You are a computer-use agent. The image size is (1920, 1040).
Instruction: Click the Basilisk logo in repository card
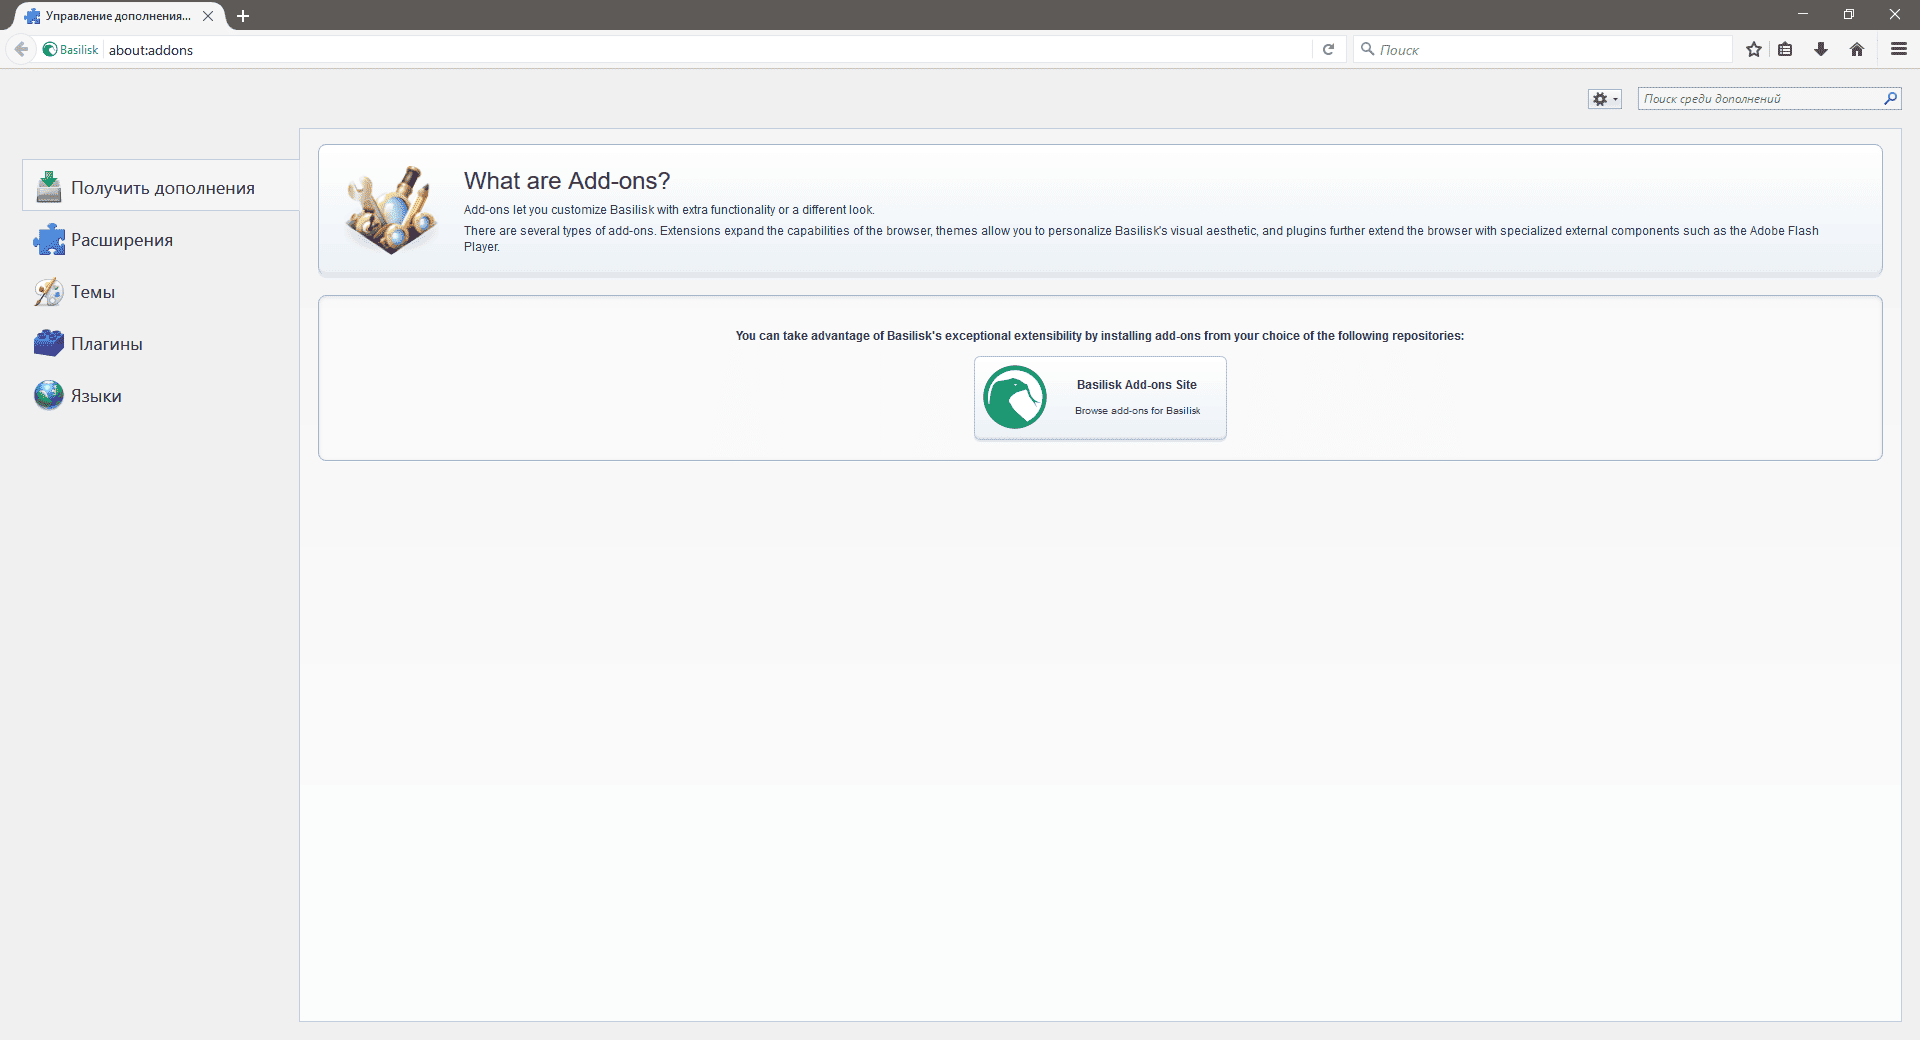[1015, 397]
